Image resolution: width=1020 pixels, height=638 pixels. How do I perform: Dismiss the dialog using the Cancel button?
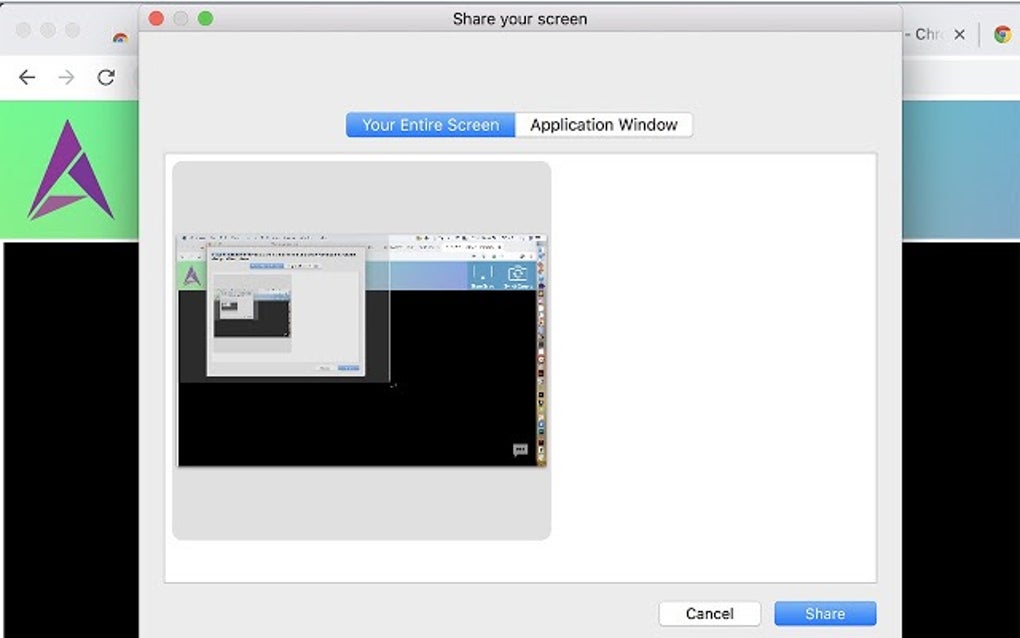tap(709, 613)
